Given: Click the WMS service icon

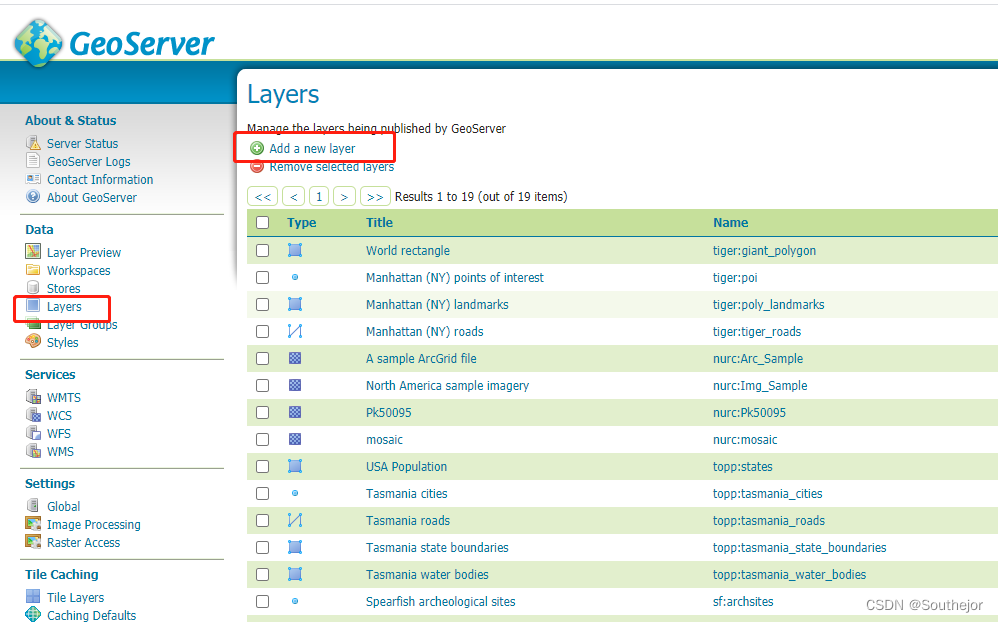Looking at the screenshot, I should 33,451.
